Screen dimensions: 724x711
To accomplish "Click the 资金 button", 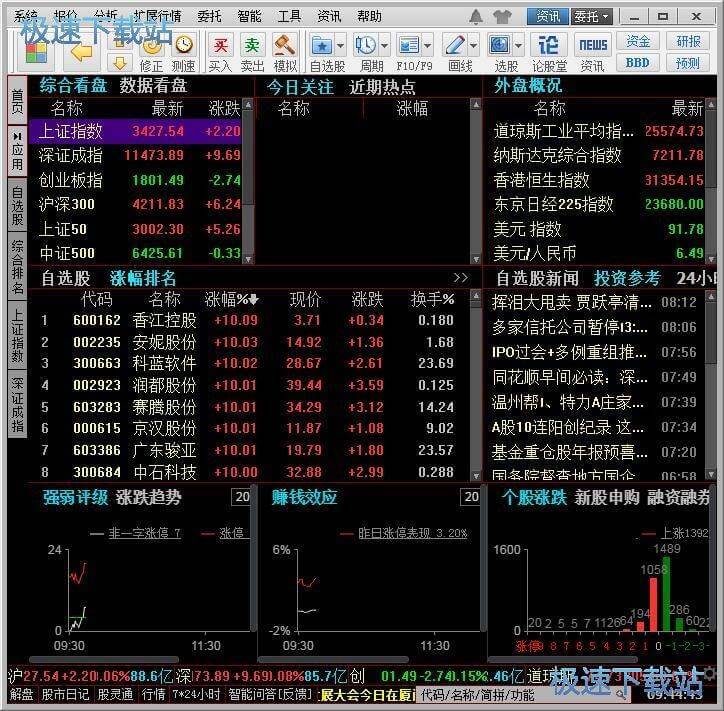I will [x=638, y=42].
